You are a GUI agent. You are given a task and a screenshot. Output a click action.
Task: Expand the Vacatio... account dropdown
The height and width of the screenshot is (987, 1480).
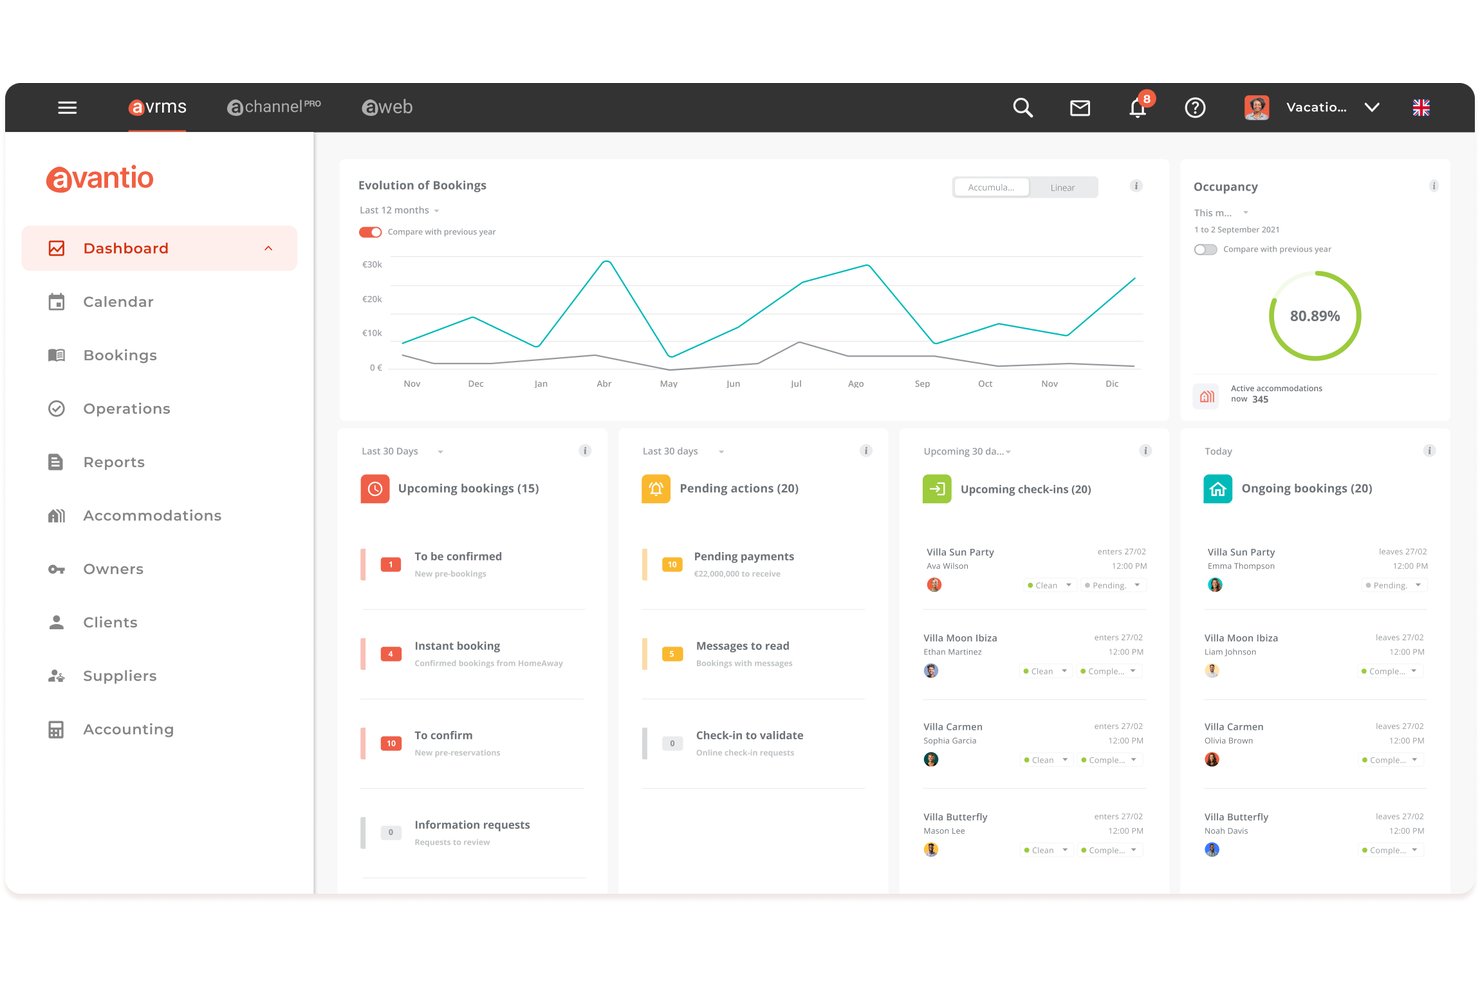coord(1372,107)
